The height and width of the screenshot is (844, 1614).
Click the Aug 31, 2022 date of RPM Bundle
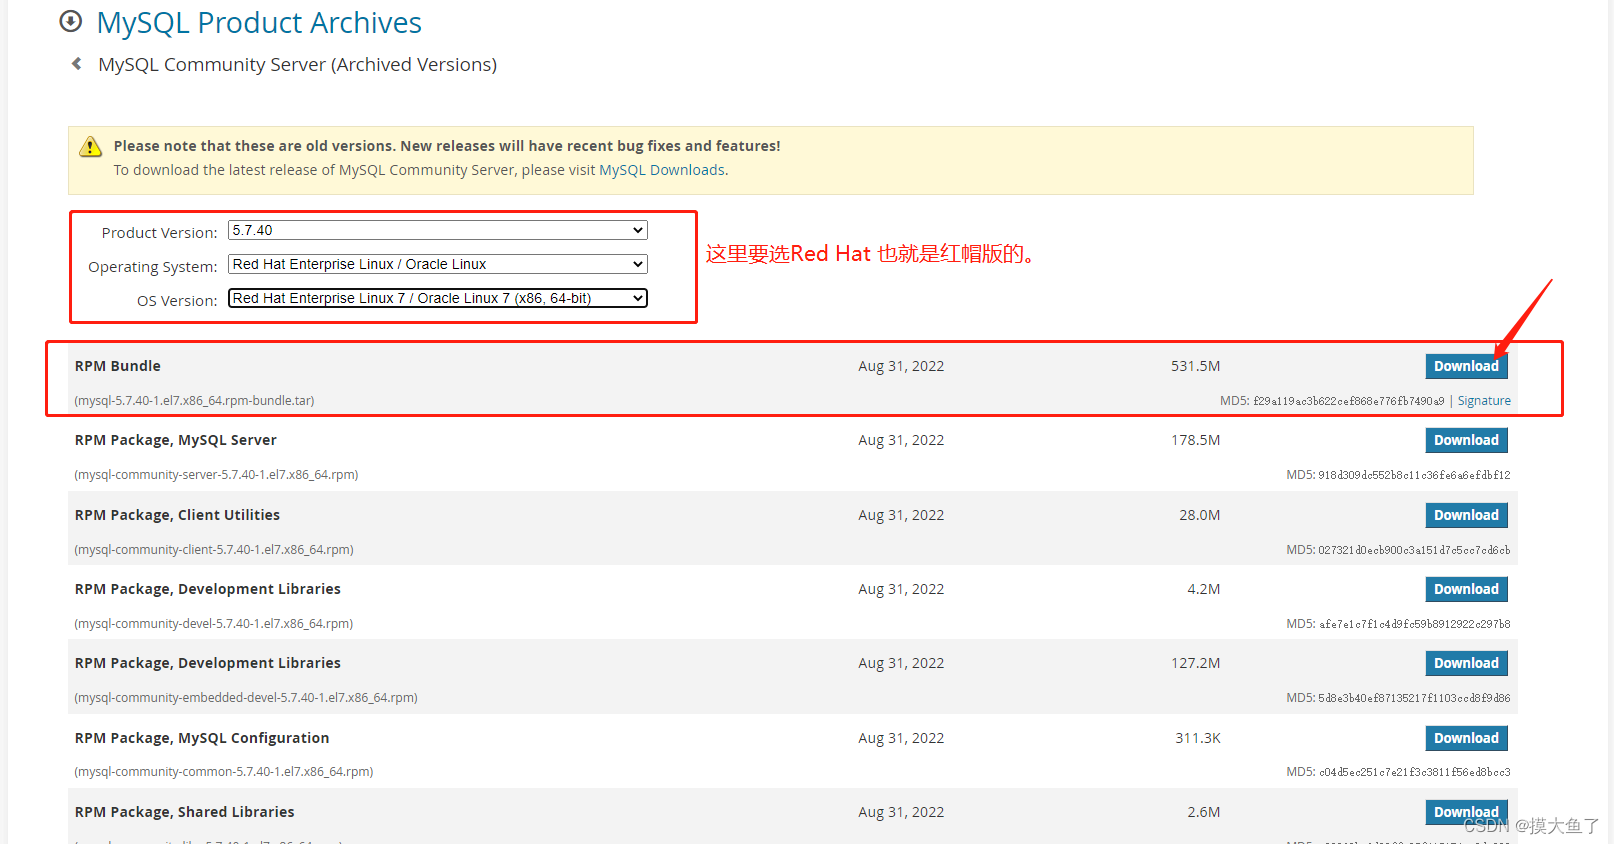point(901,366)
